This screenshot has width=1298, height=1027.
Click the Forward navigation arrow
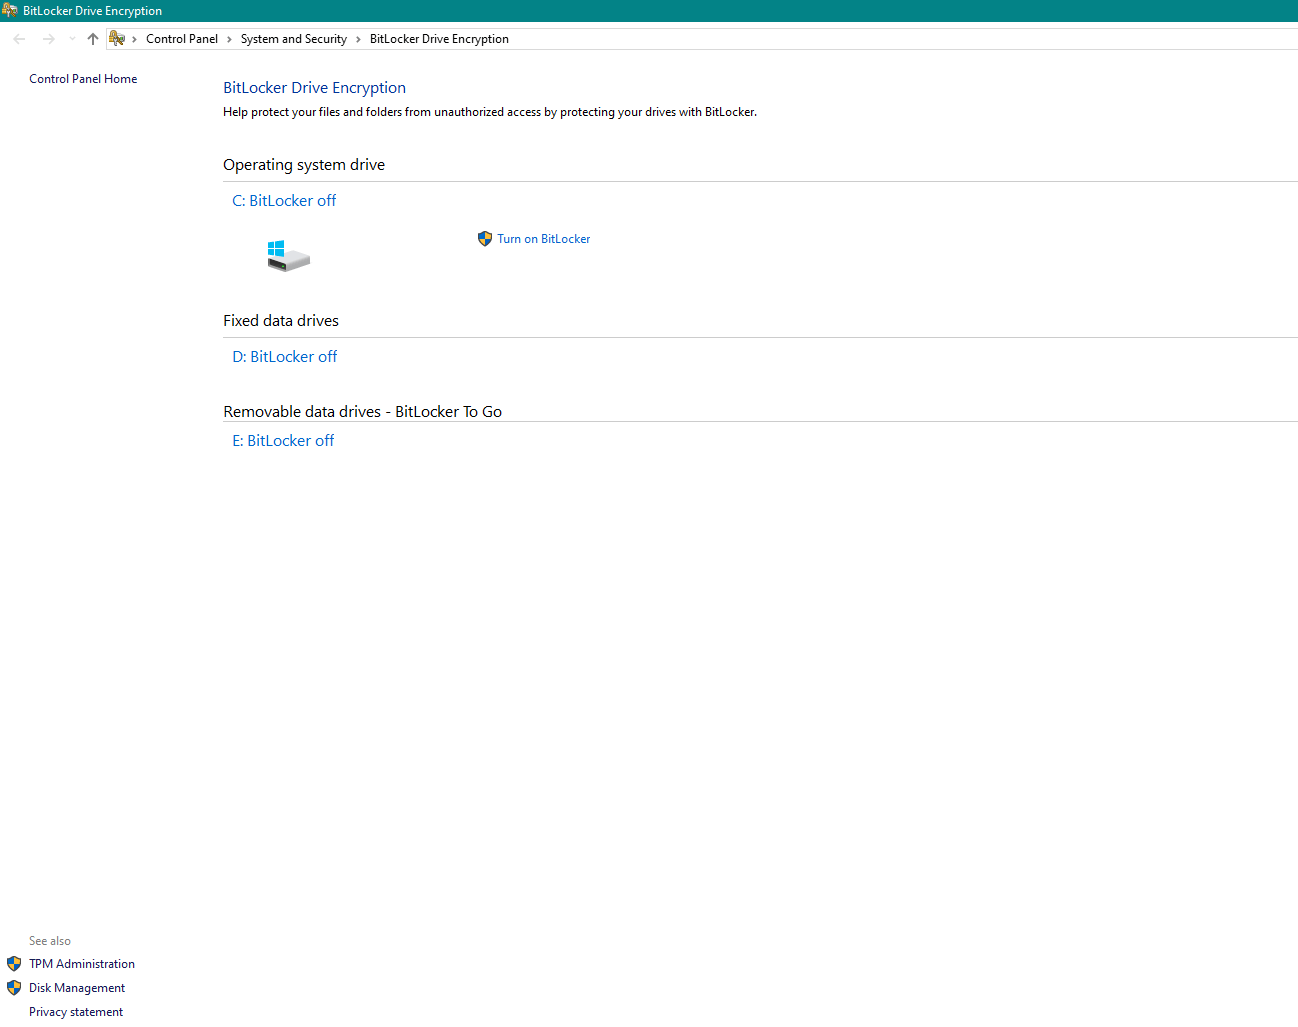click(x=48, y=39)
